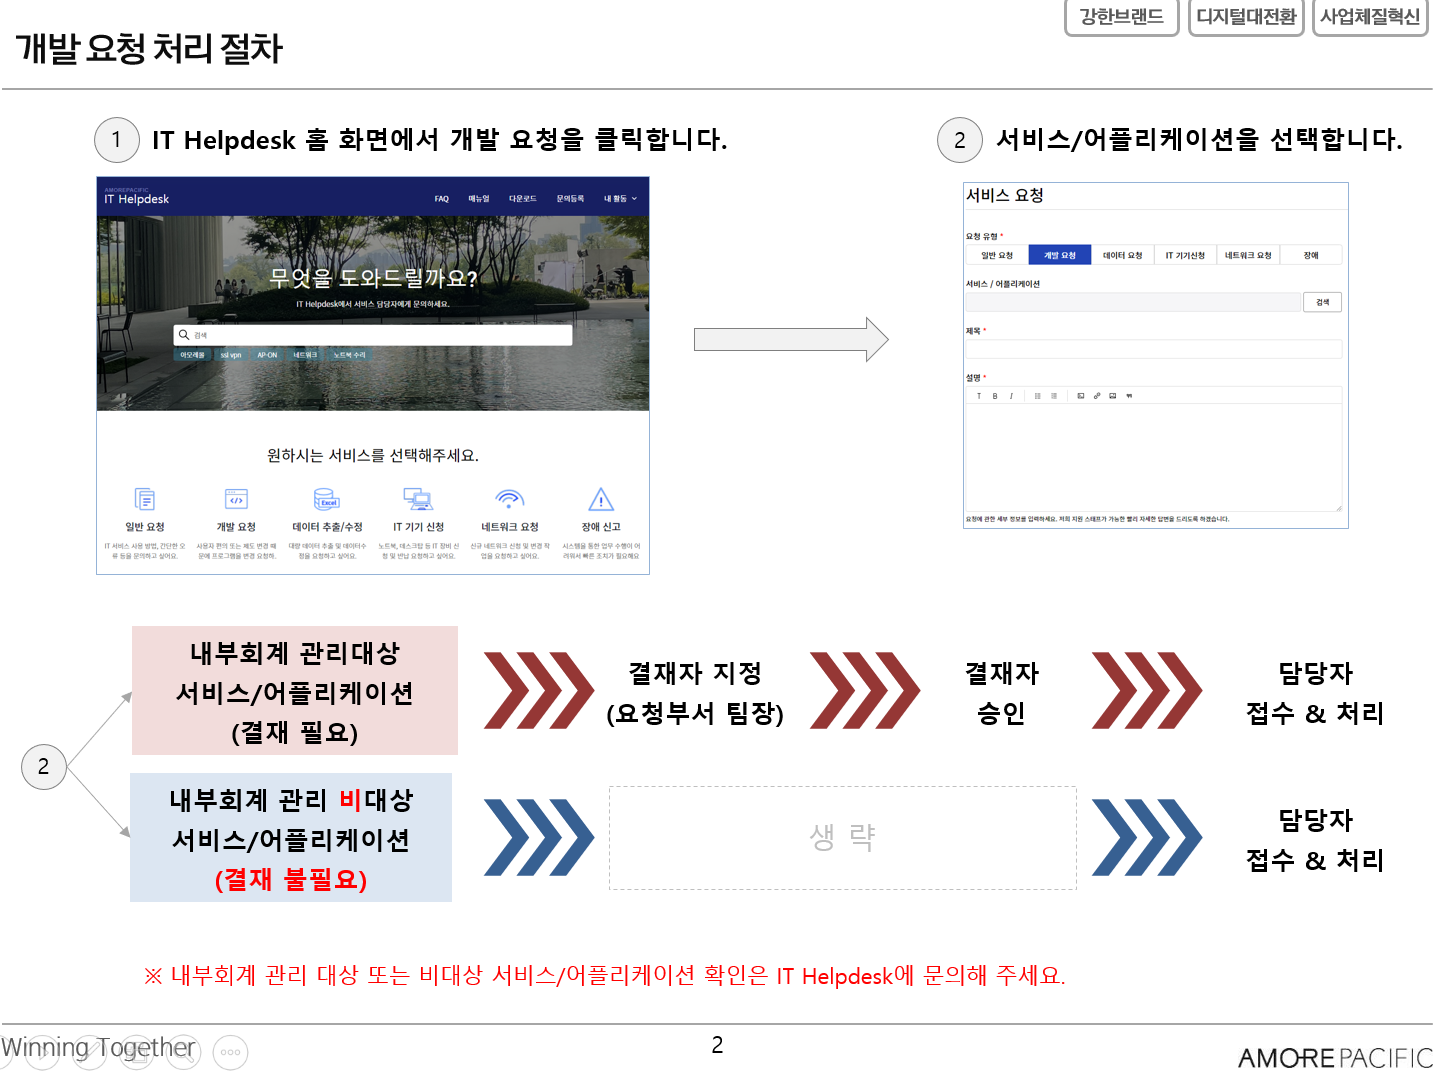The height and width of the screenshot is (1071, 1437).
Task: Open 매뉴얼 in the Helpdesk navigation
Action: pos(479,199)
